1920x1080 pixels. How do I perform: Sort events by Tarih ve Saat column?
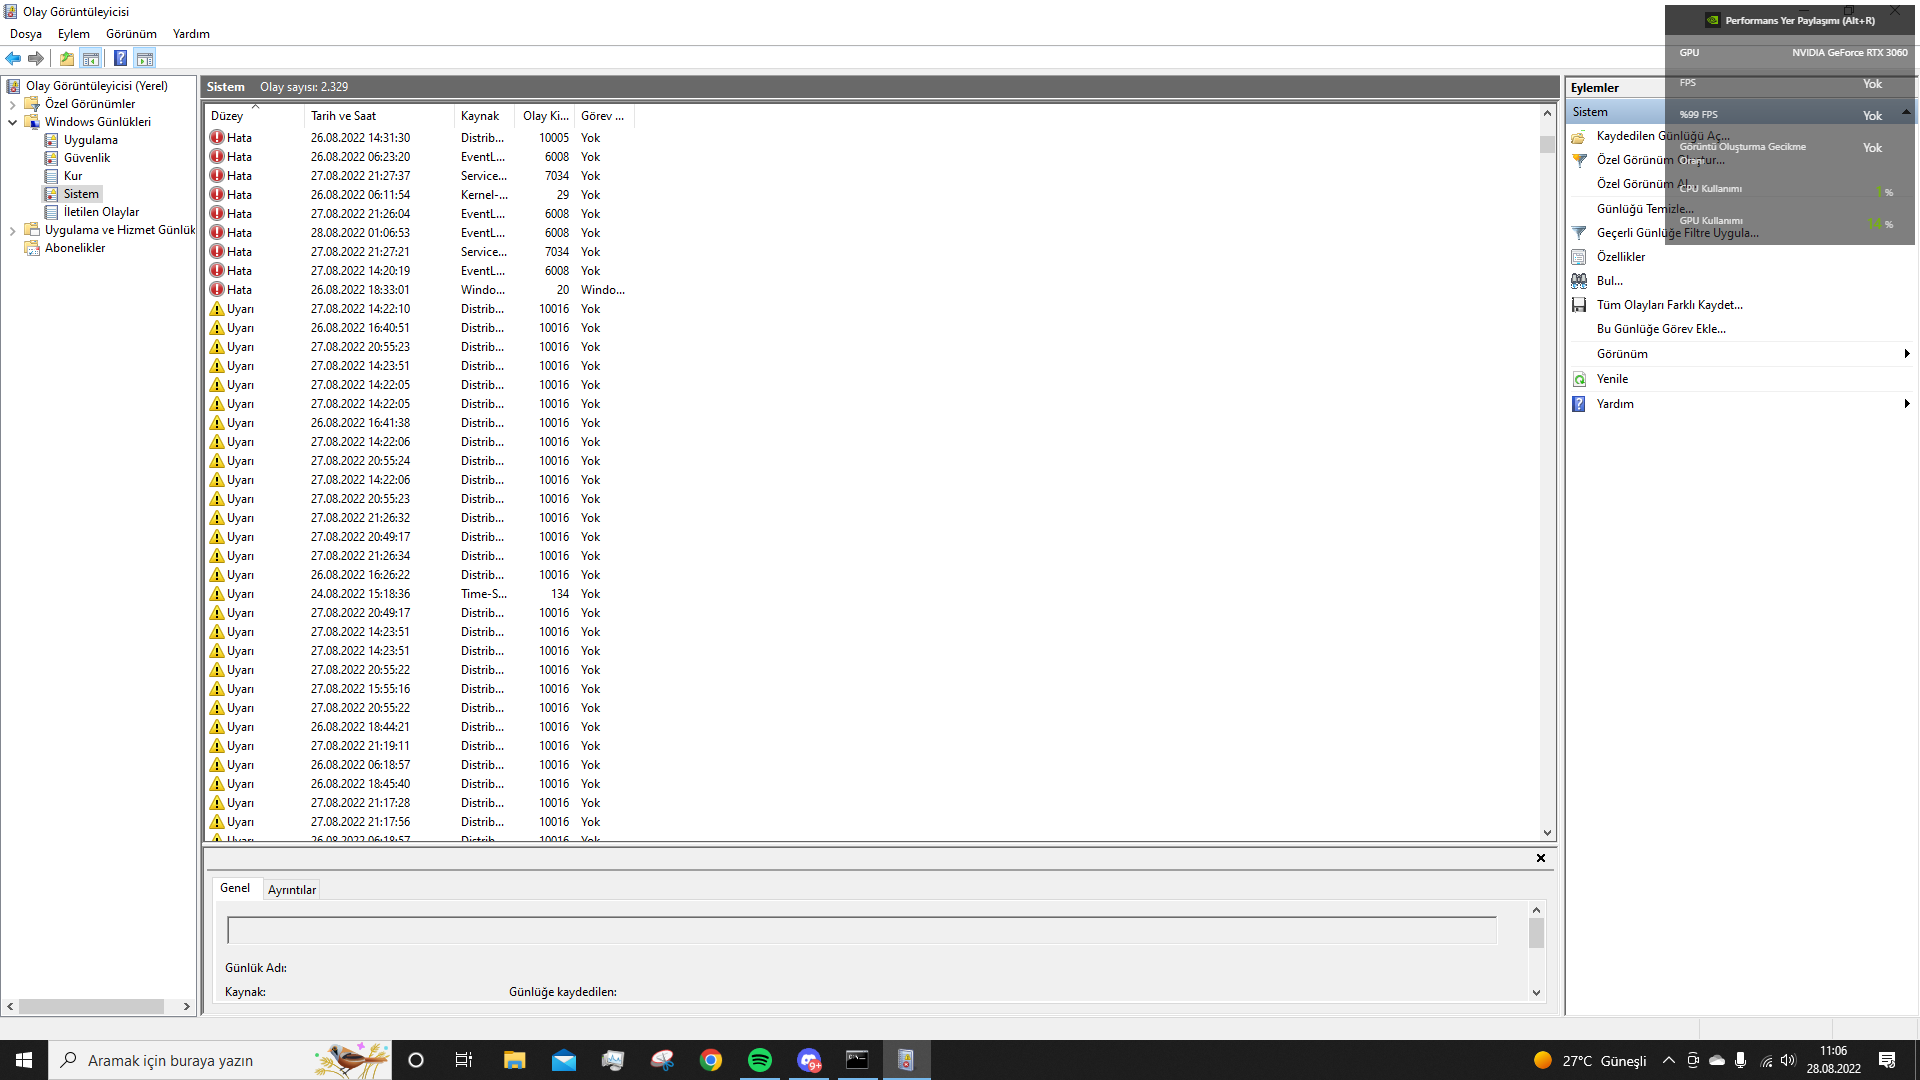343,116
